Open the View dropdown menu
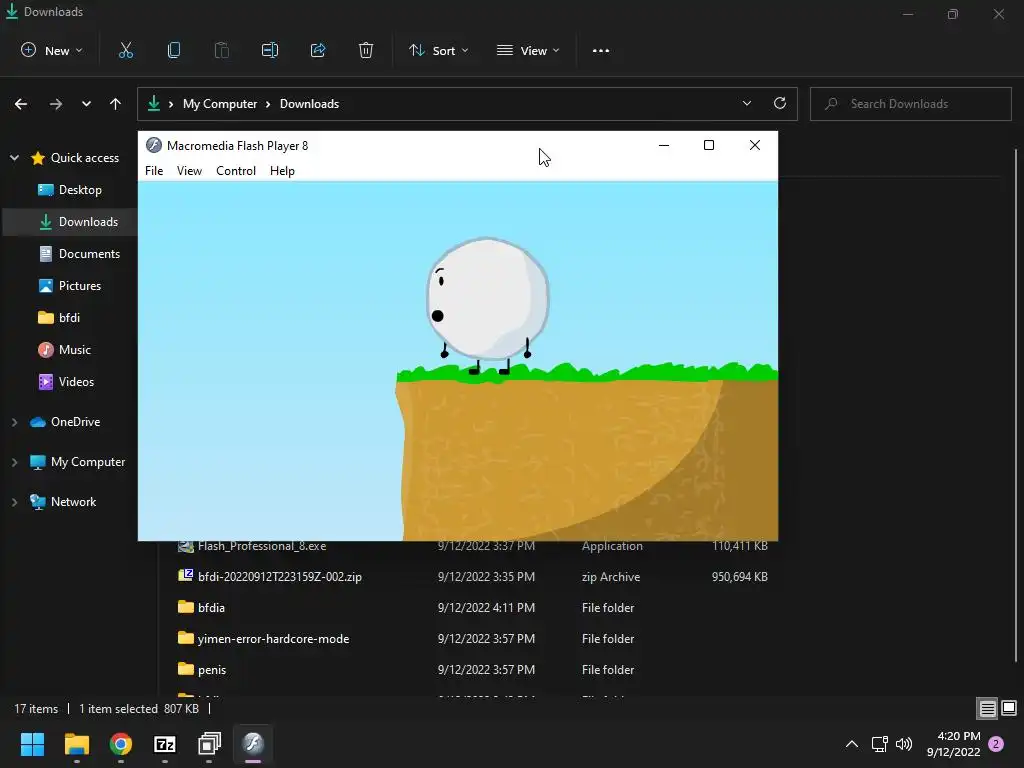 click(528, 50)
